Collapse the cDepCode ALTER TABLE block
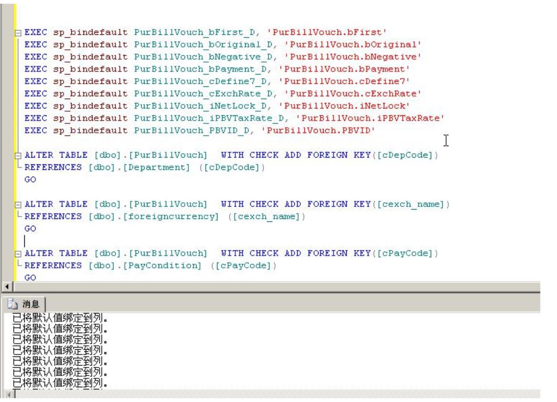Viewport: 557px width, 402px height. pos(18,156)
